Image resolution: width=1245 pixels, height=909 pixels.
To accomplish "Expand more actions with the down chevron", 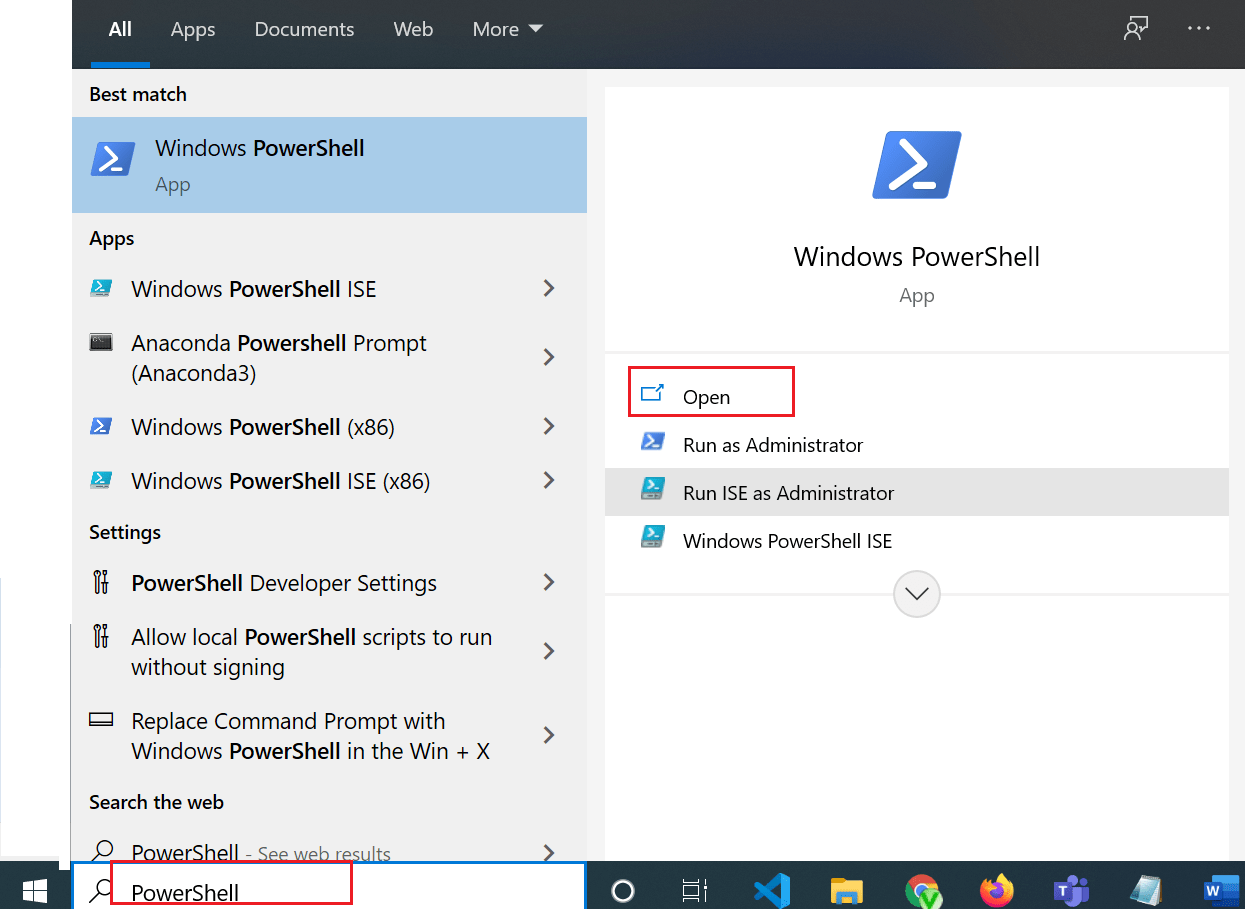I will 916,593.
